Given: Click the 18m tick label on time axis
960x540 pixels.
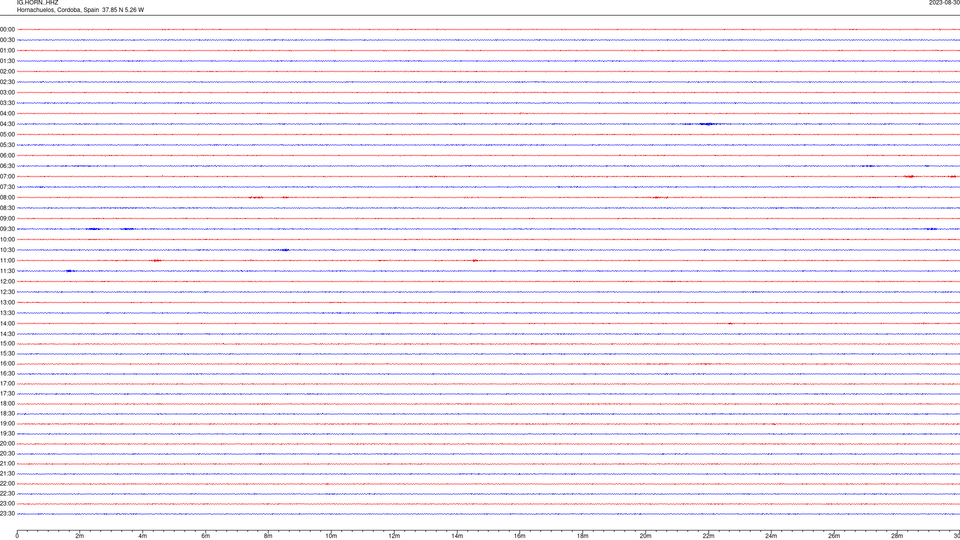Looking at the screenshot, I should [x=582, y=536].
